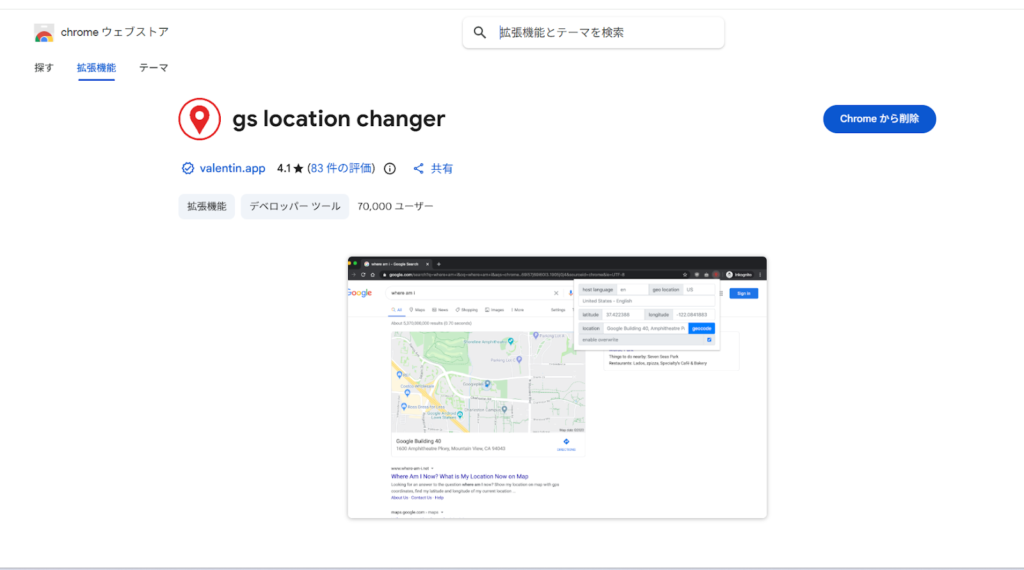The height and width of the screenshot is (570, 1024).
Task: Click the Chrome Web Store logo icon
Action: pos(44,33)
